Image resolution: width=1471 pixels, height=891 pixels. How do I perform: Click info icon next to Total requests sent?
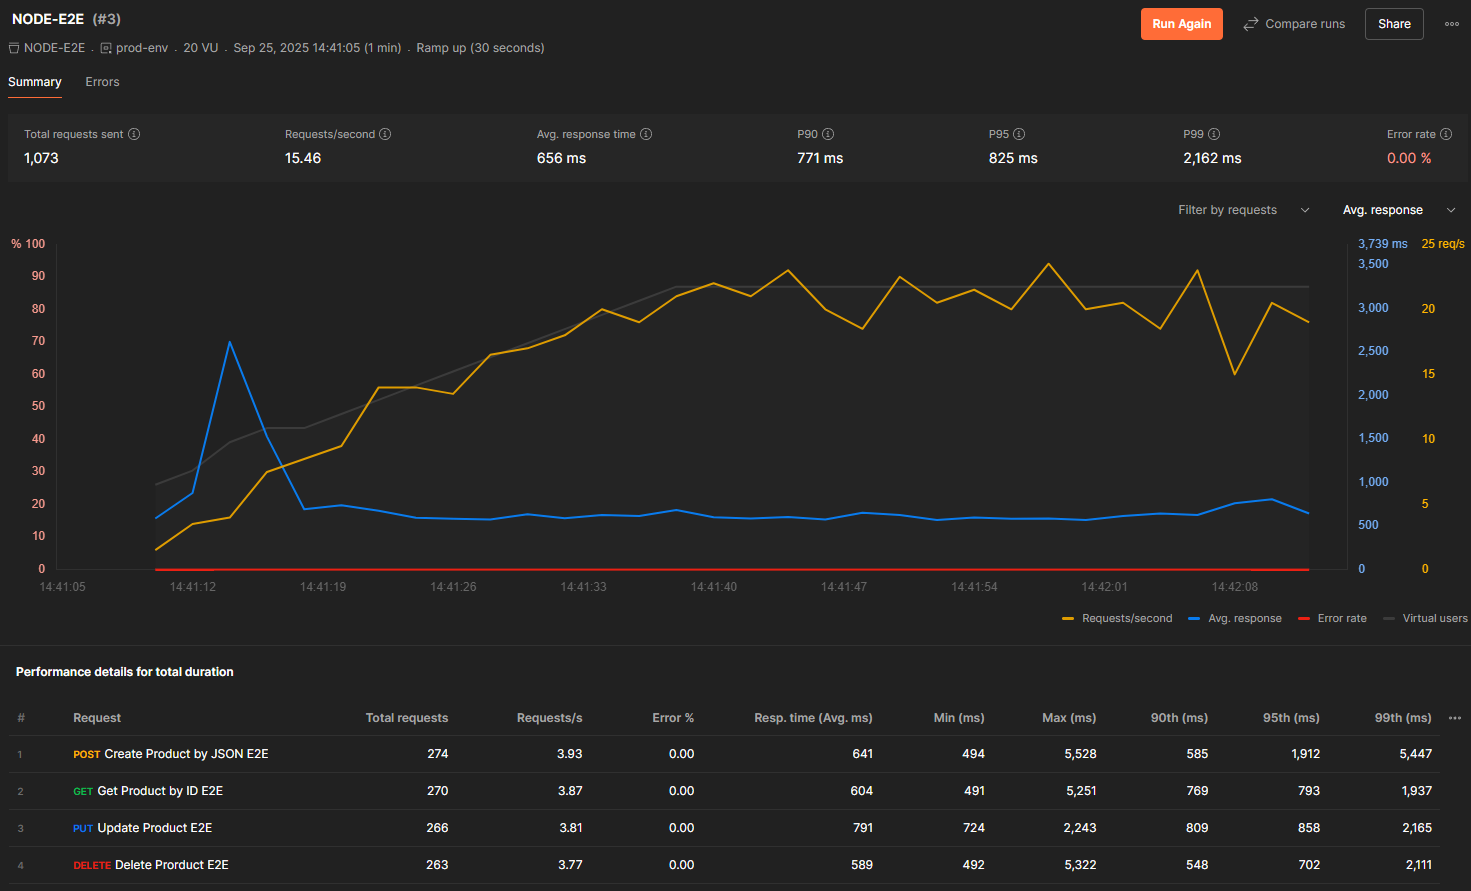click(x=134, y=134)
